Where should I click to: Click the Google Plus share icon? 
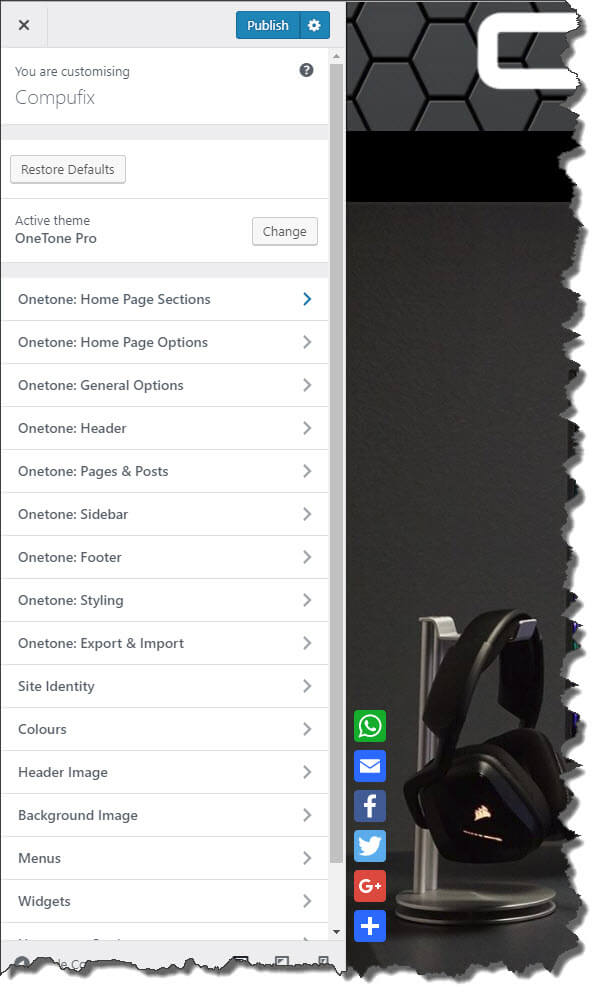[370, 885]
